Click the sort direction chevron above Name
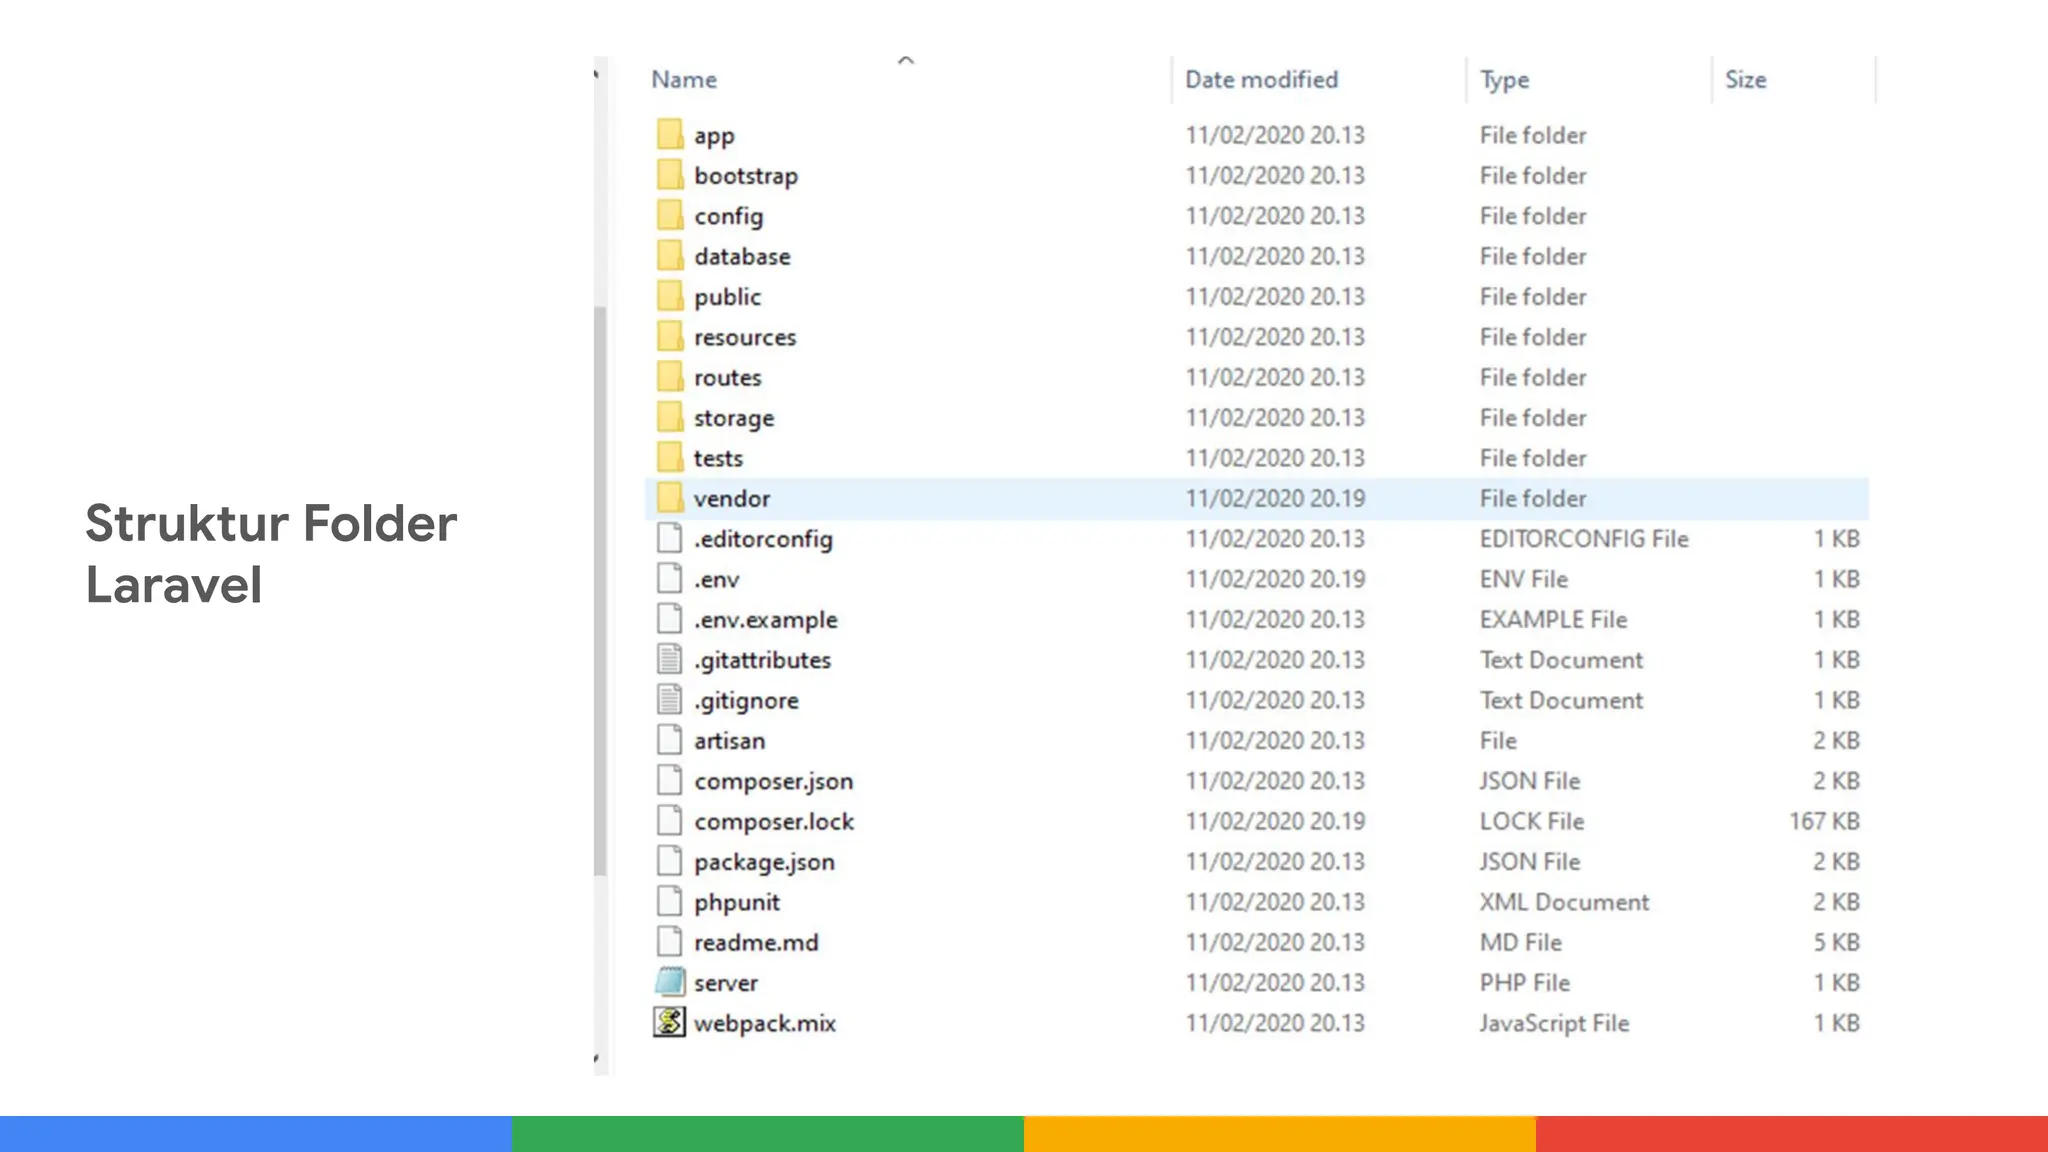 click(906, 61)
